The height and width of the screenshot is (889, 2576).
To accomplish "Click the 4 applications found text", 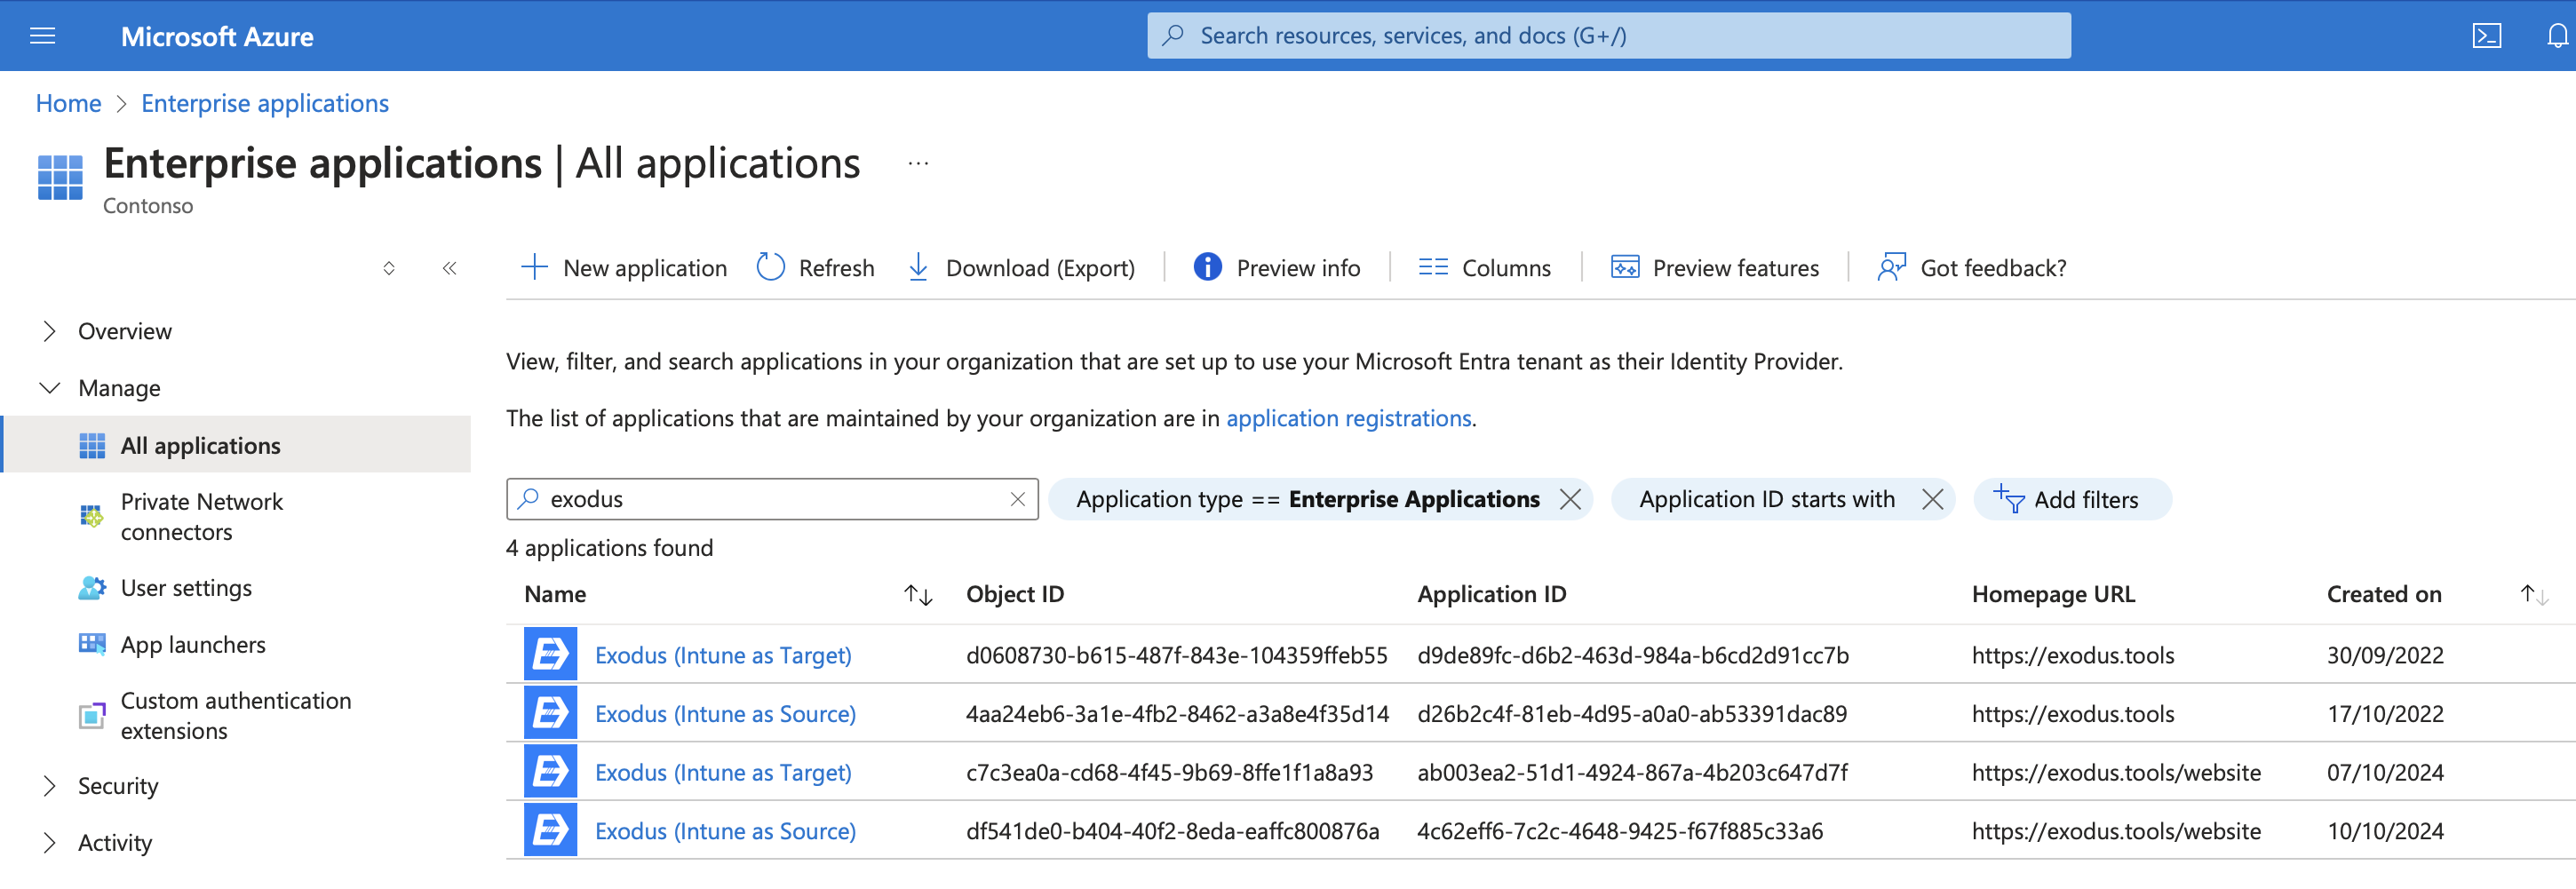I will coord(609,548).
